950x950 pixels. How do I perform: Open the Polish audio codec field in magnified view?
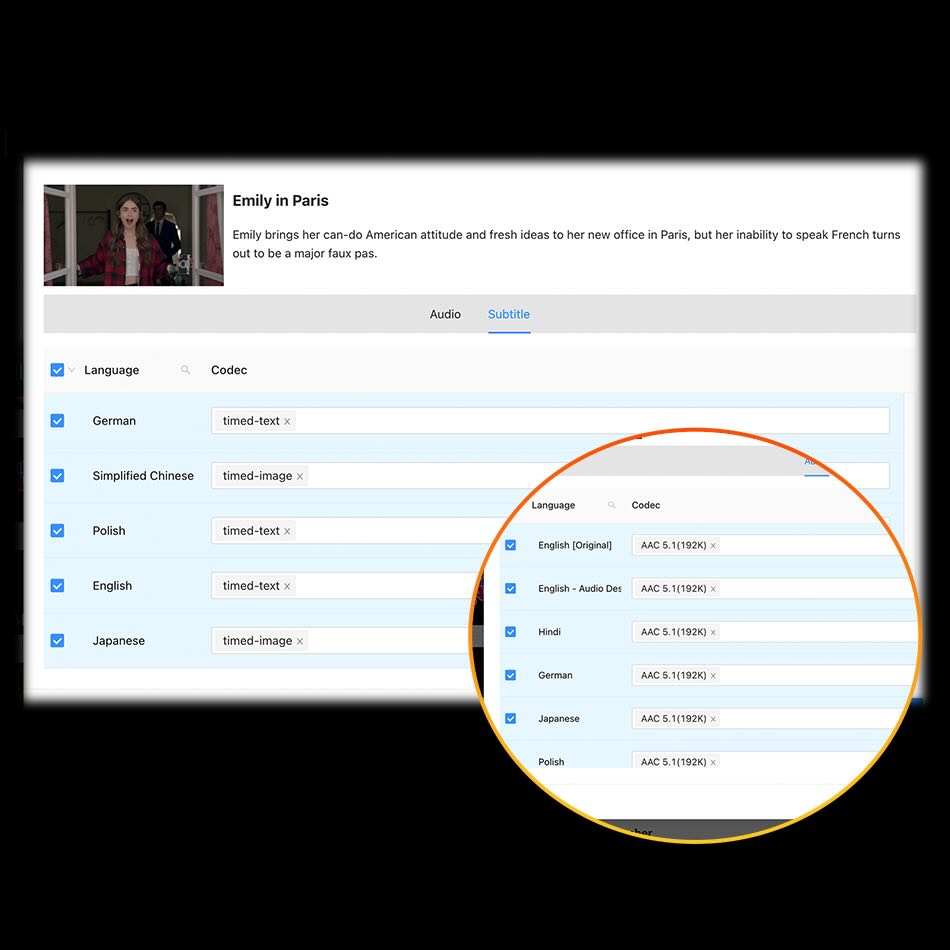pos(757,760)
